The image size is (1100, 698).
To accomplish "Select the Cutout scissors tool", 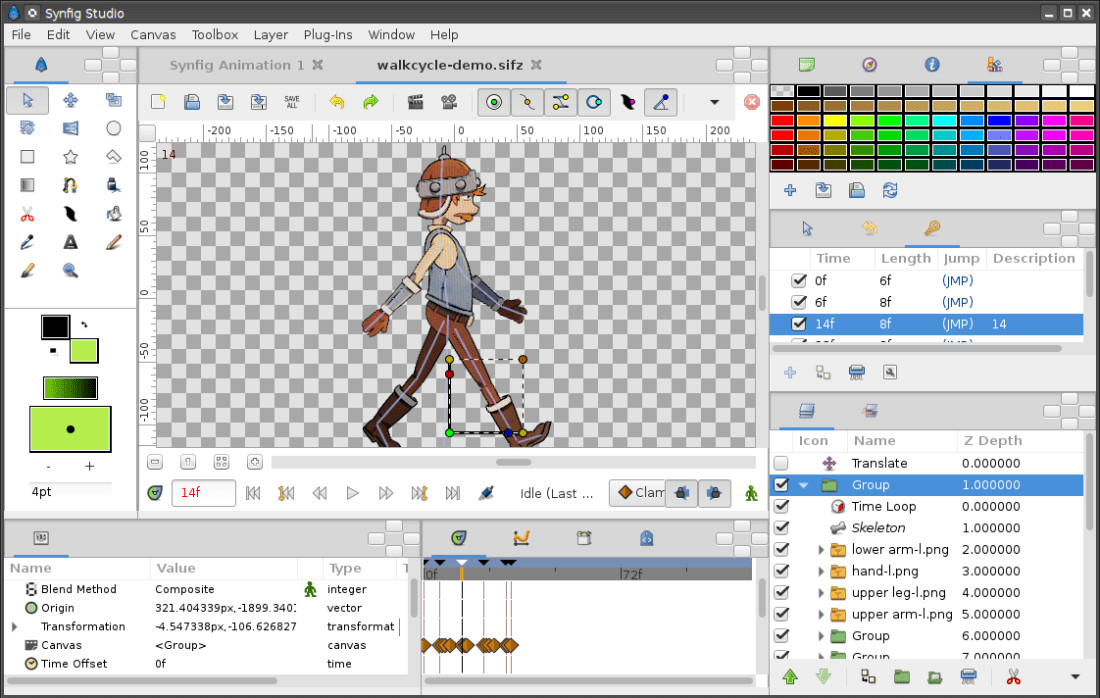I will 27,214.
